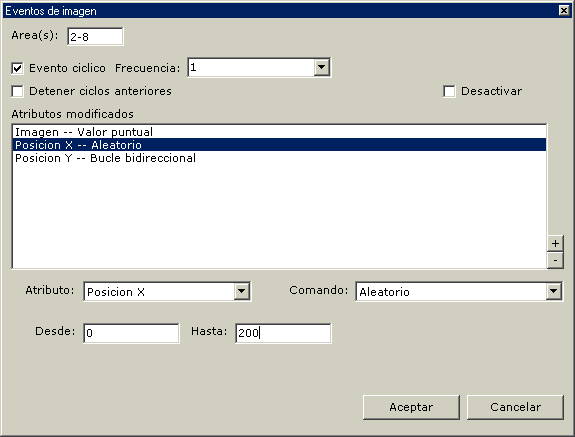
Task: Focus the Area(s) input field
Action: click(95, 36)
